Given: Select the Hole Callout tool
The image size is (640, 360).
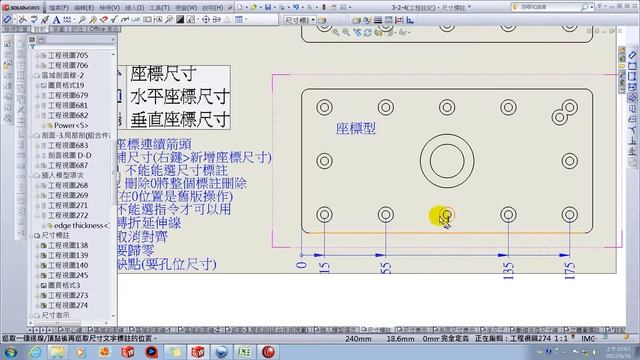Looking at the screenshot, I should [136, 19].
